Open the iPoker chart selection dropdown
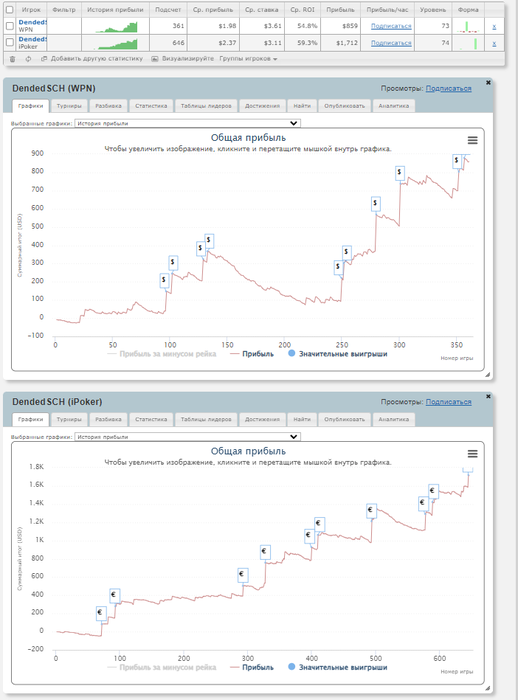The height and width of the screenshot is (700, 518). click(x=187, y=437)
